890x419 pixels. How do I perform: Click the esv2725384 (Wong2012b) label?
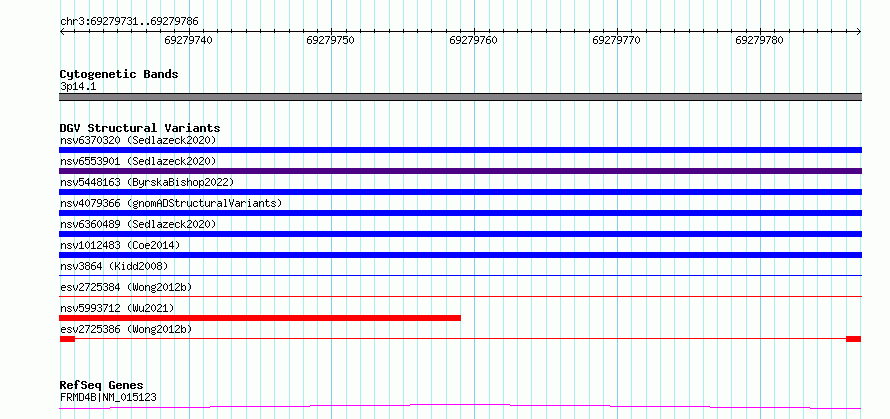(x=126, y=287)
